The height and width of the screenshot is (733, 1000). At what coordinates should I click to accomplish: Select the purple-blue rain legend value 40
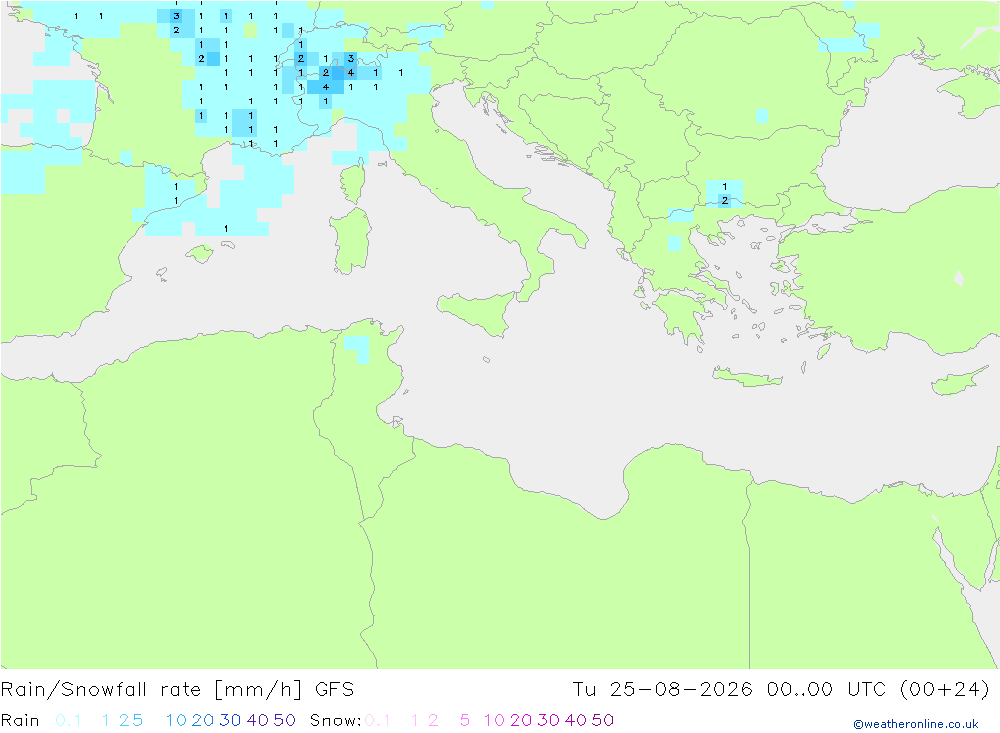point(258,720)
